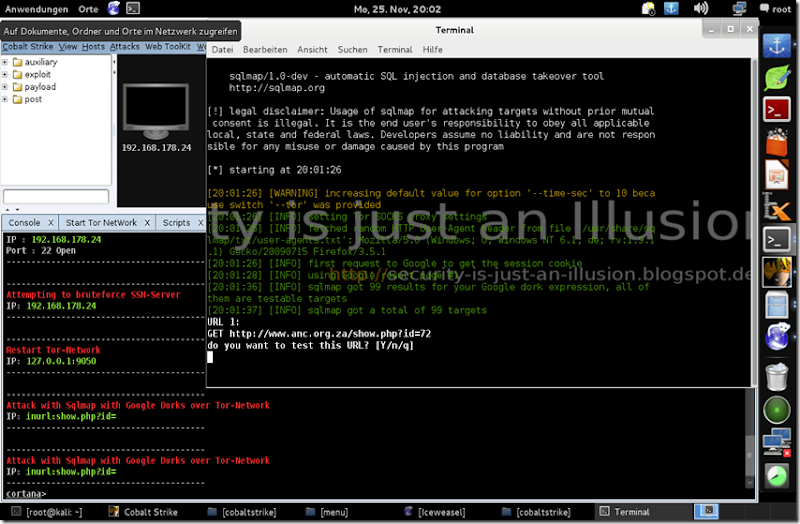Open the Attacks menu
Screen dimensions: 800x524
(x=124, y=46)
